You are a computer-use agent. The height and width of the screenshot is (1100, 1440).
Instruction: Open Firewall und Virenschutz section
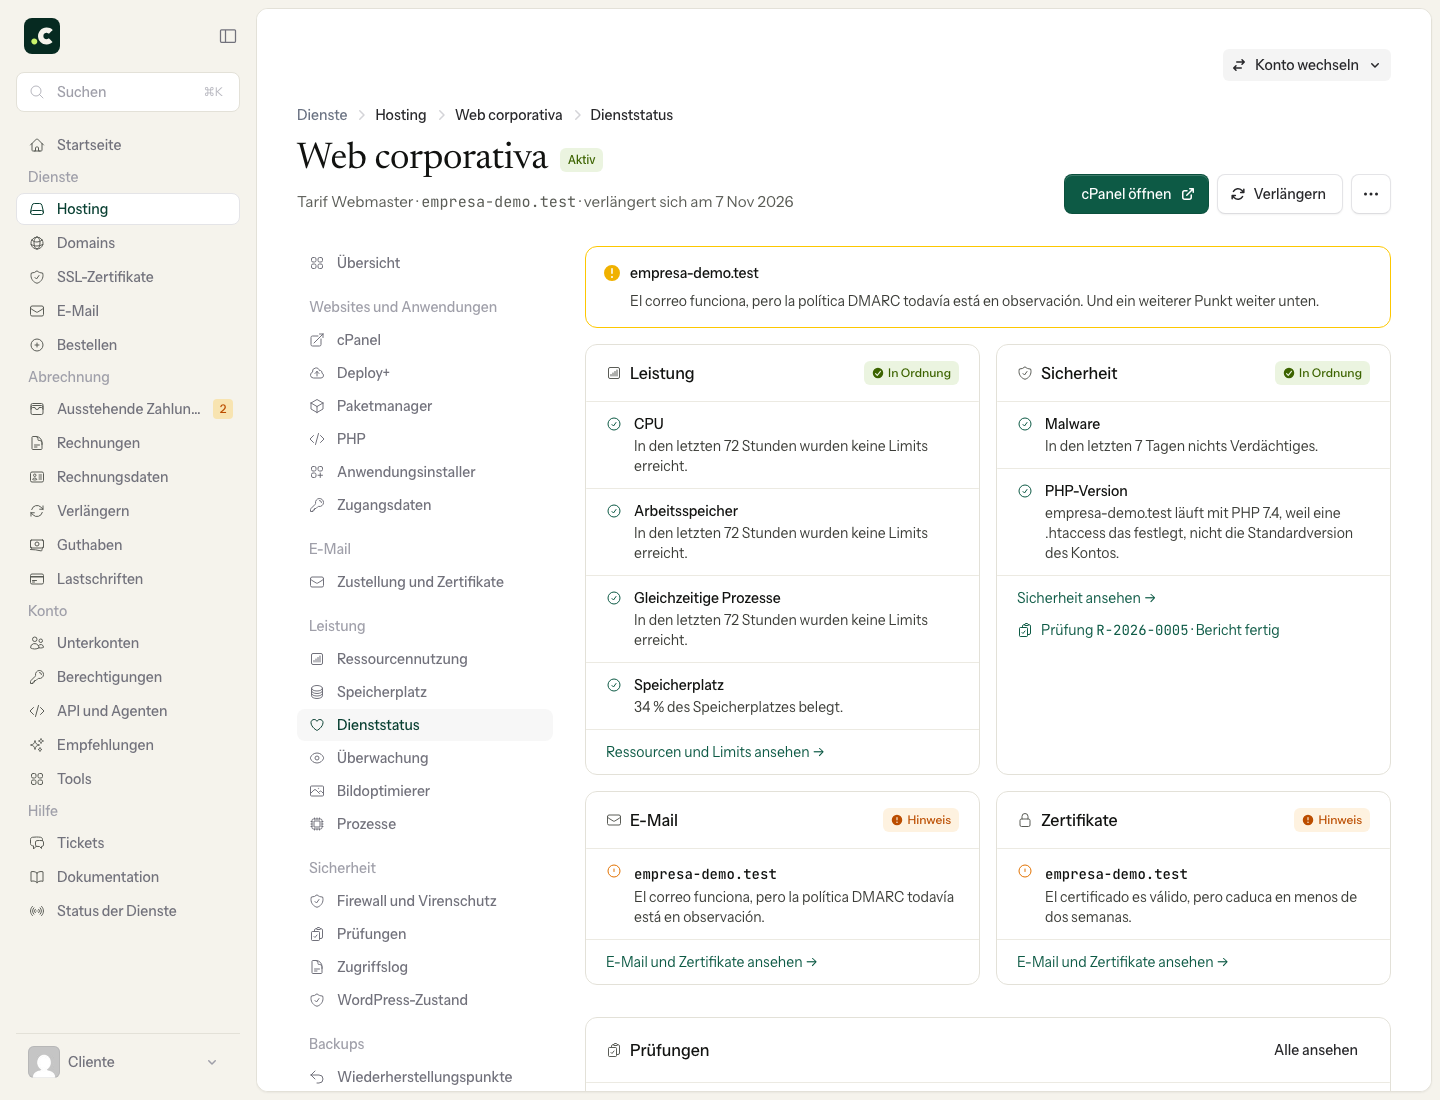coord(425,901)
